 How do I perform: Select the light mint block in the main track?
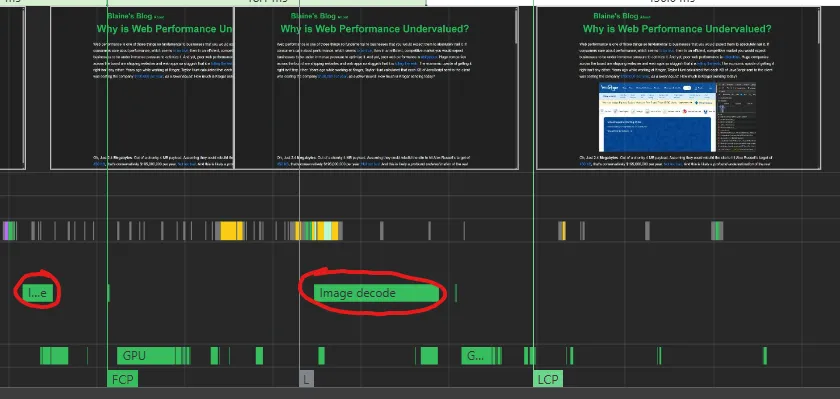[x=327, y=231]
